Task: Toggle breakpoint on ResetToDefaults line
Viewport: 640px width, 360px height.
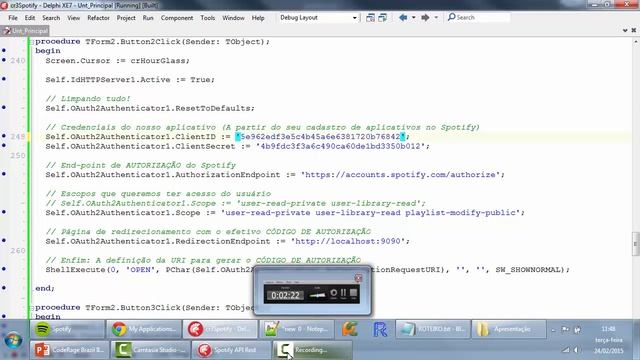Action: point(4,107)
